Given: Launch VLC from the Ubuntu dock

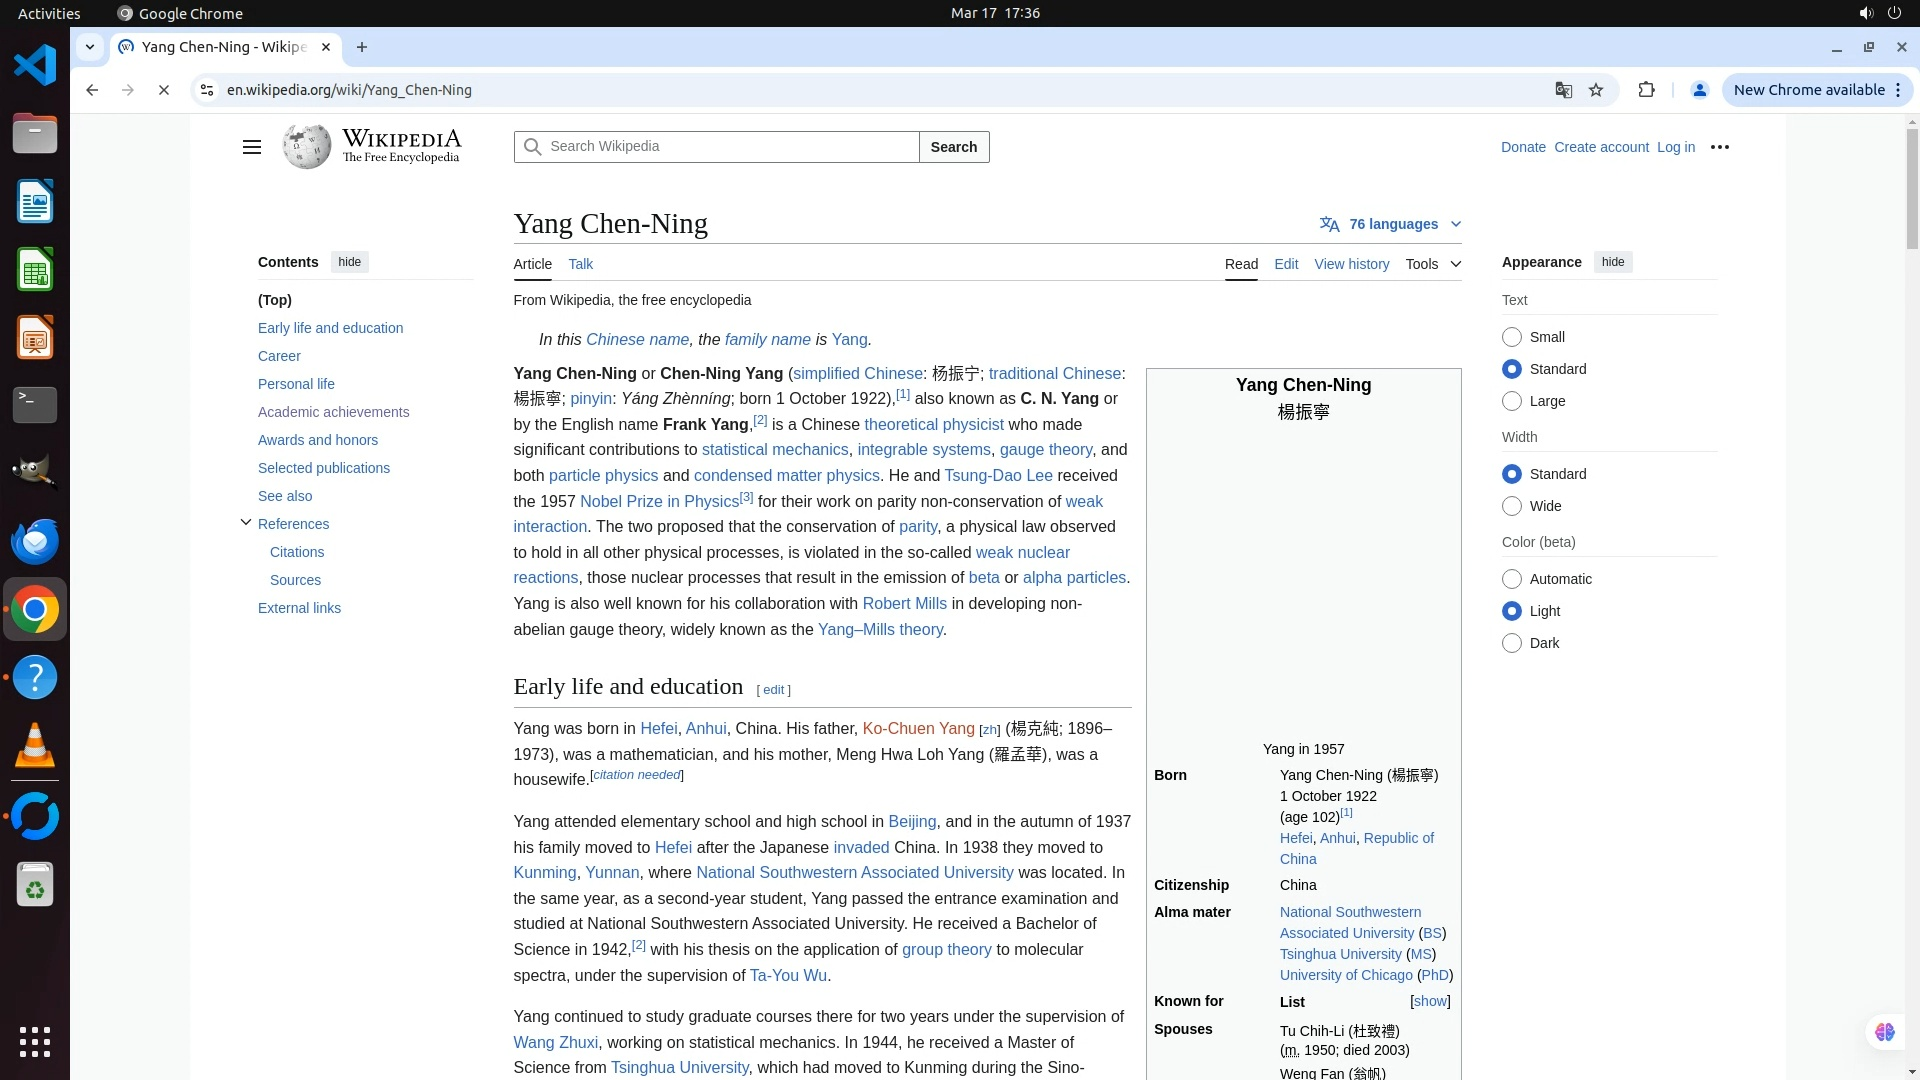Looking at the screenshot, I should pos(35,746).
